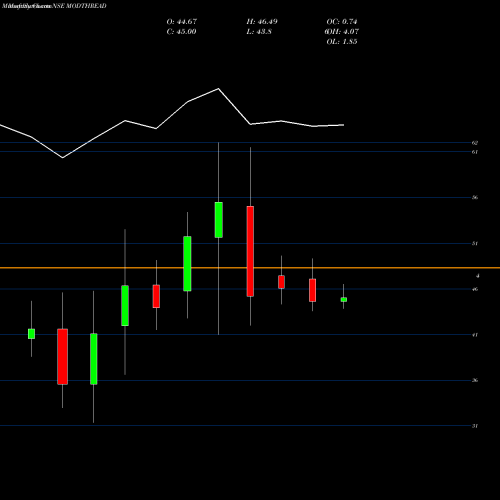Click the OH: 4.07 reading
500x500 pixels.
[342, 32]
